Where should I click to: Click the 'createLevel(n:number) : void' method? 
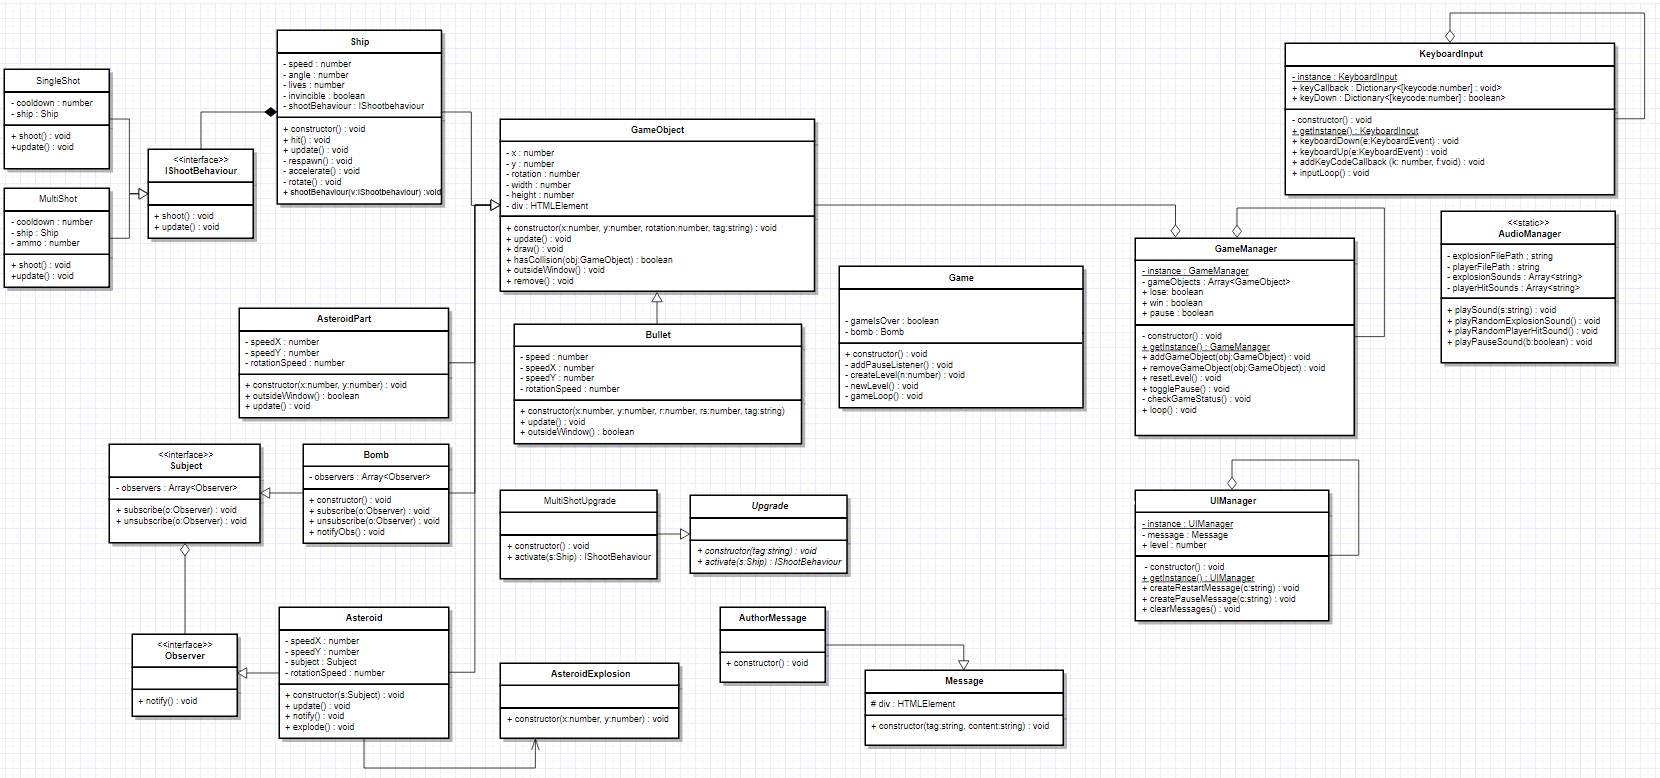[x=905, y=375]
